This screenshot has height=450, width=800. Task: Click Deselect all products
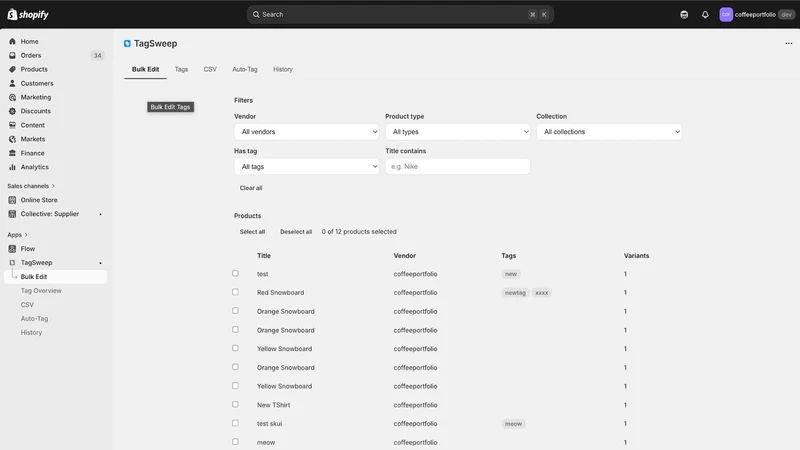296,232
